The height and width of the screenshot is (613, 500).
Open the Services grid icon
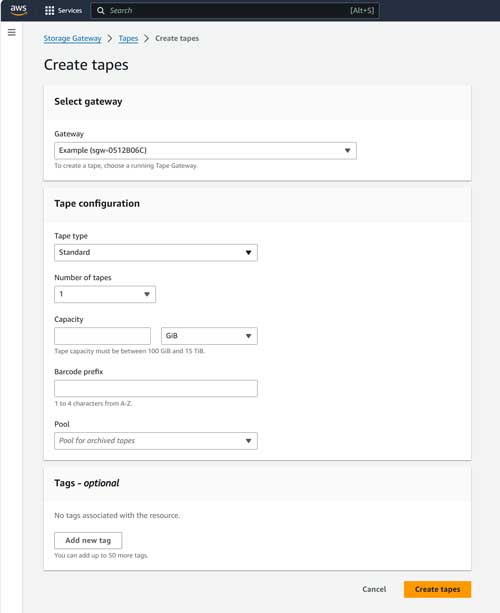coord(49,11)
